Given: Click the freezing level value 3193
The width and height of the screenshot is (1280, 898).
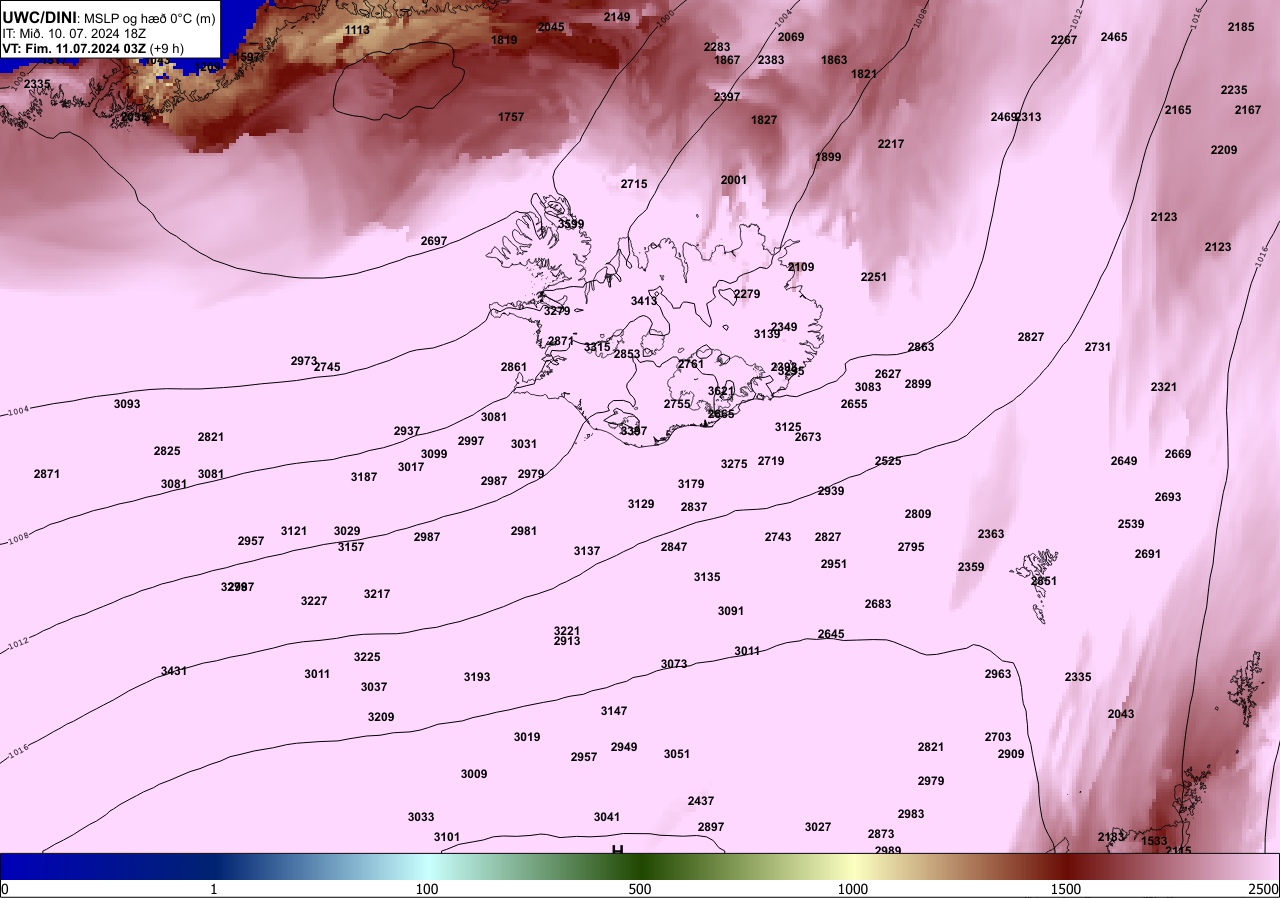Looking at the screenshot, I should (x=477, y=677).
